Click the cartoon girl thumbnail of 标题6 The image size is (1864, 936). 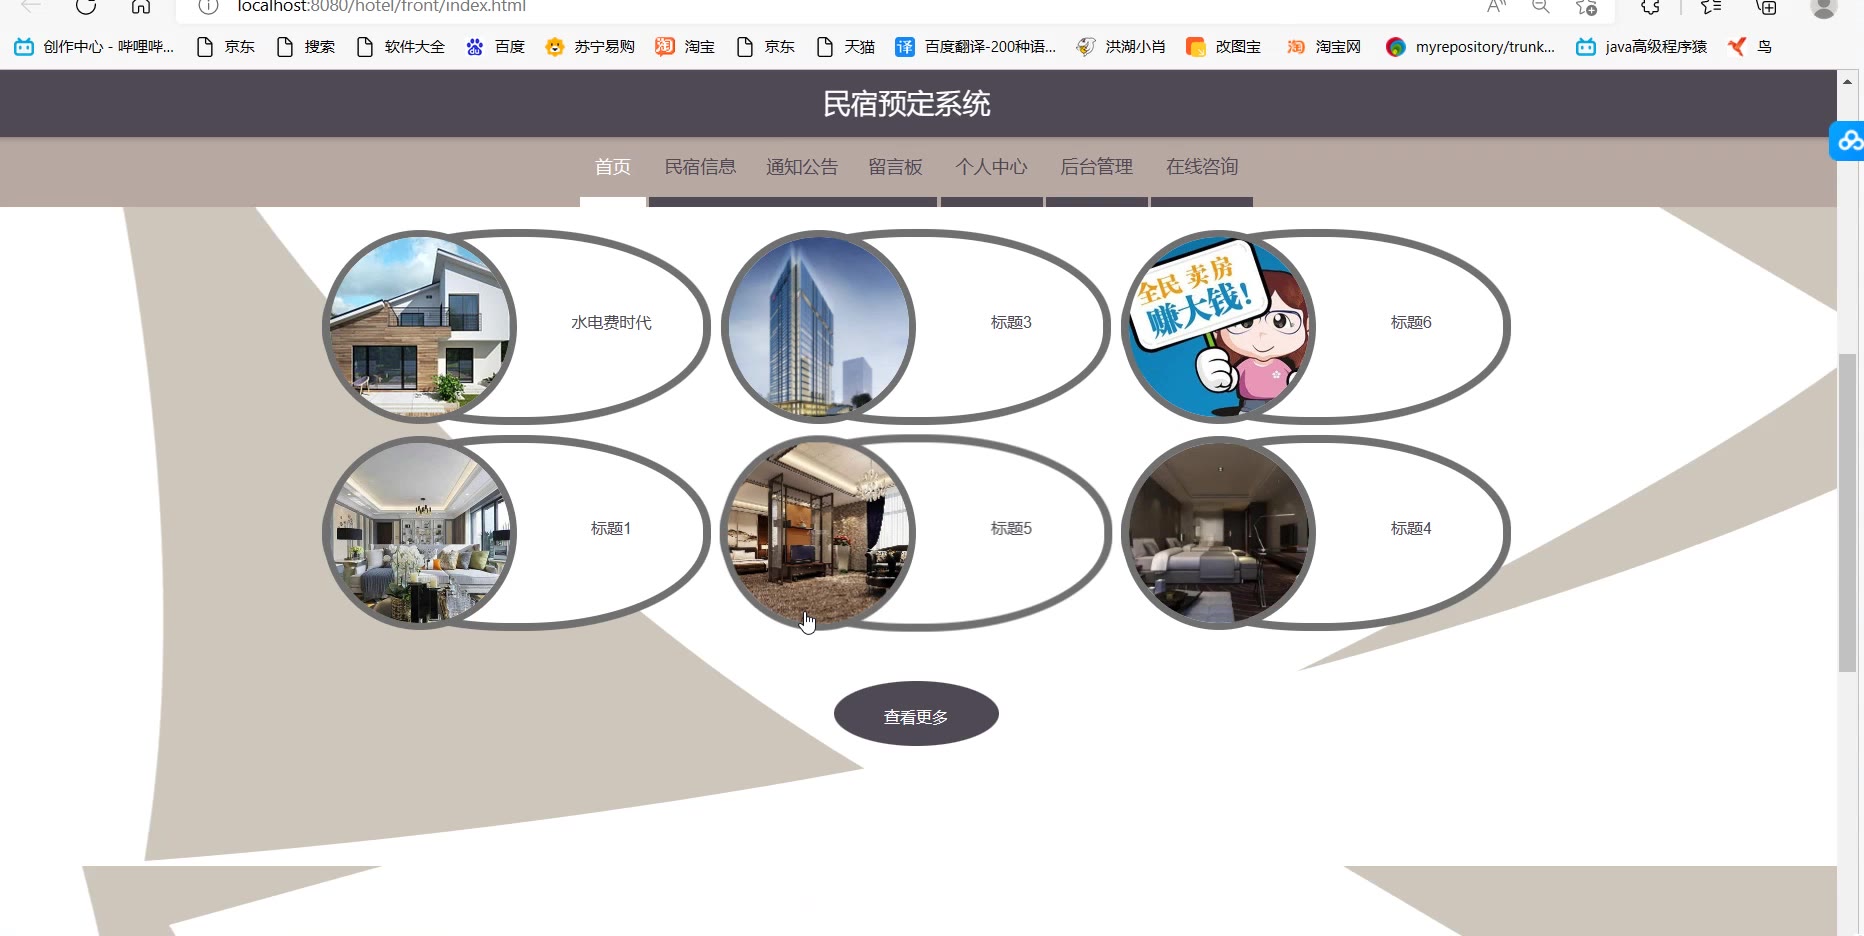coord(1218,327)
